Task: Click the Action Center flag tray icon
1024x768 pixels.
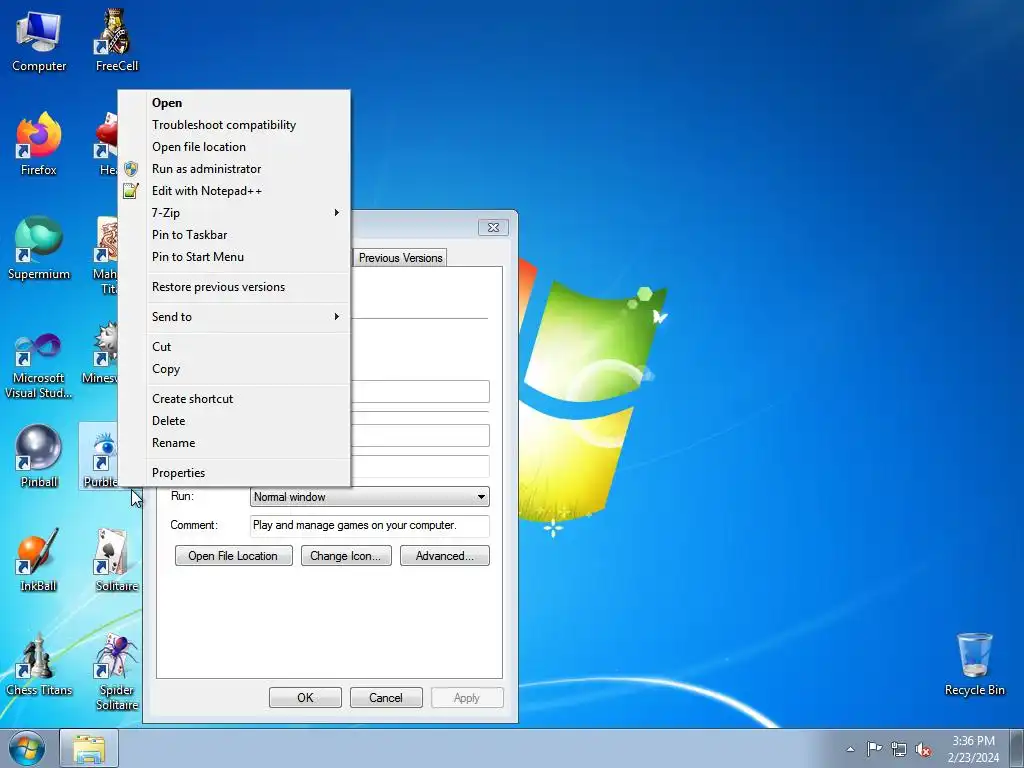Action: pos(874,749)
